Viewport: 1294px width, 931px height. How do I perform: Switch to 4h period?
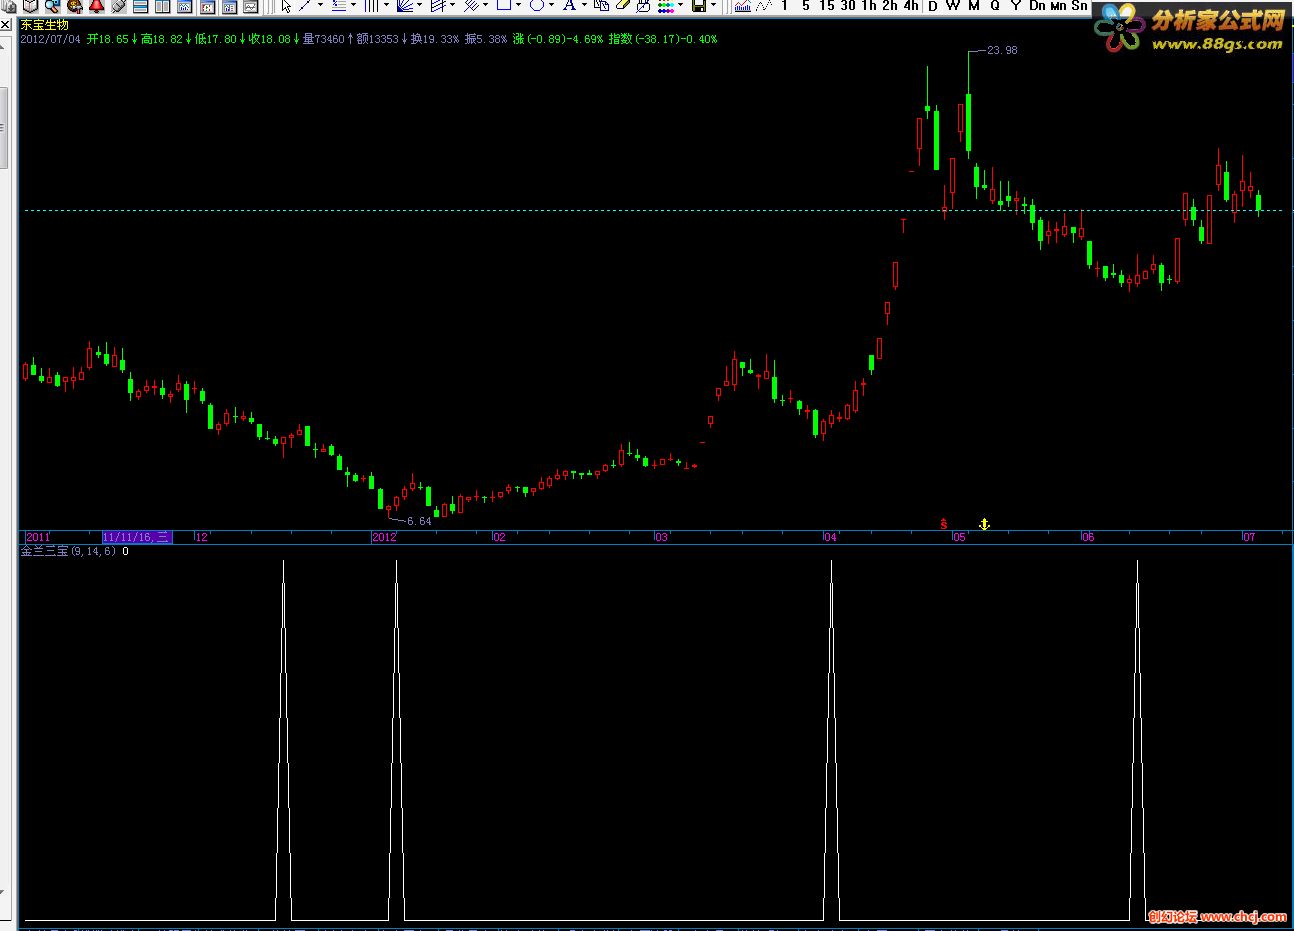coord(911,5)
